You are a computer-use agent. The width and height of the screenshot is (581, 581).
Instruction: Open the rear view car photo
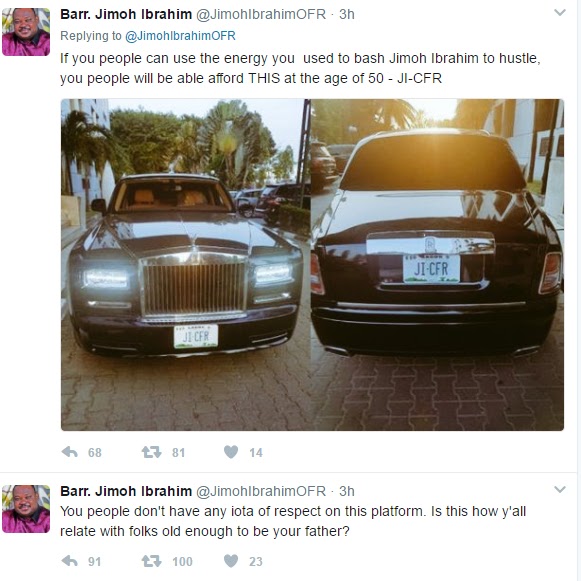(437, 265)
